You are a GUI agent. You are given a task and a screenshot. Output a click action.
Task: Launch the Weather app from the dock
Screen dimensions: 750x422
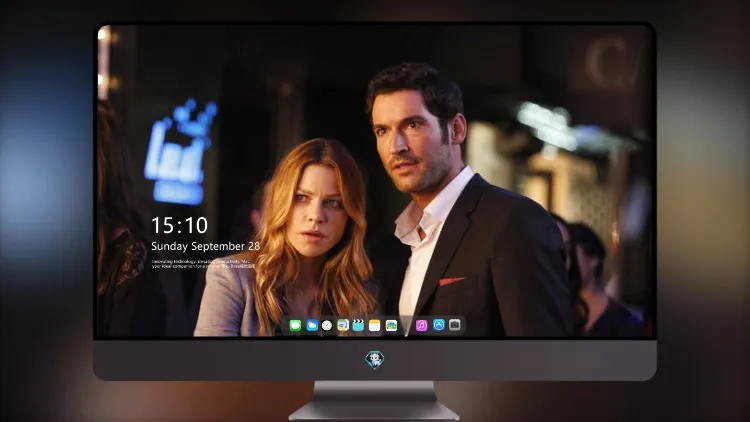coord(312,325)
